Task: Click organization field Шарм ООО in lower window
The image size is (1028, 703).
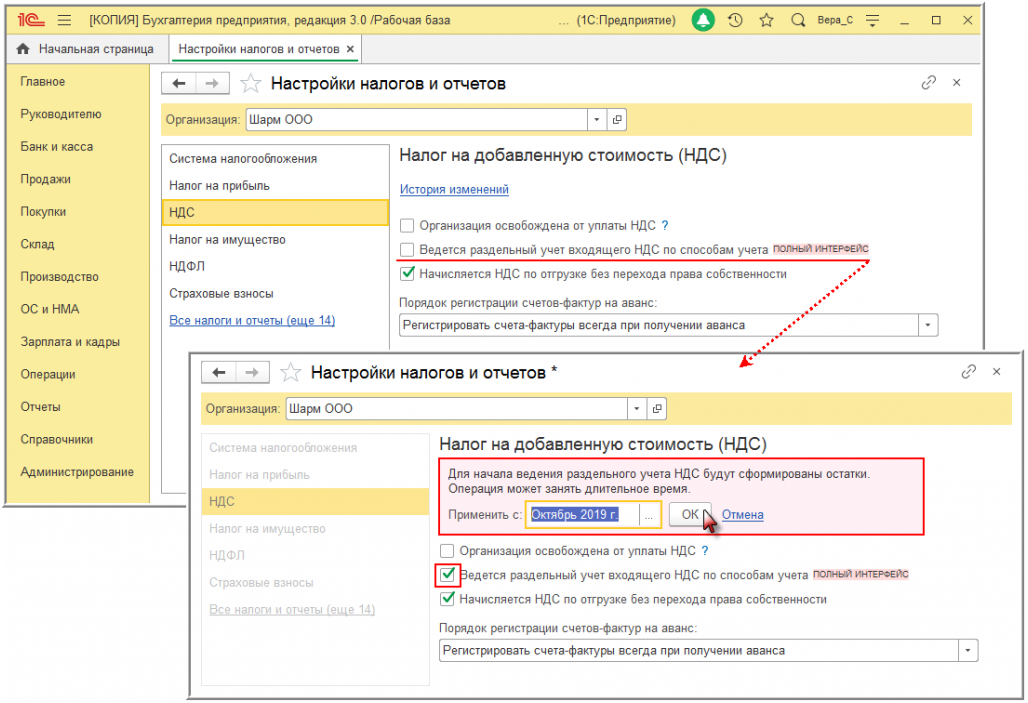Action: pos(457,409)
